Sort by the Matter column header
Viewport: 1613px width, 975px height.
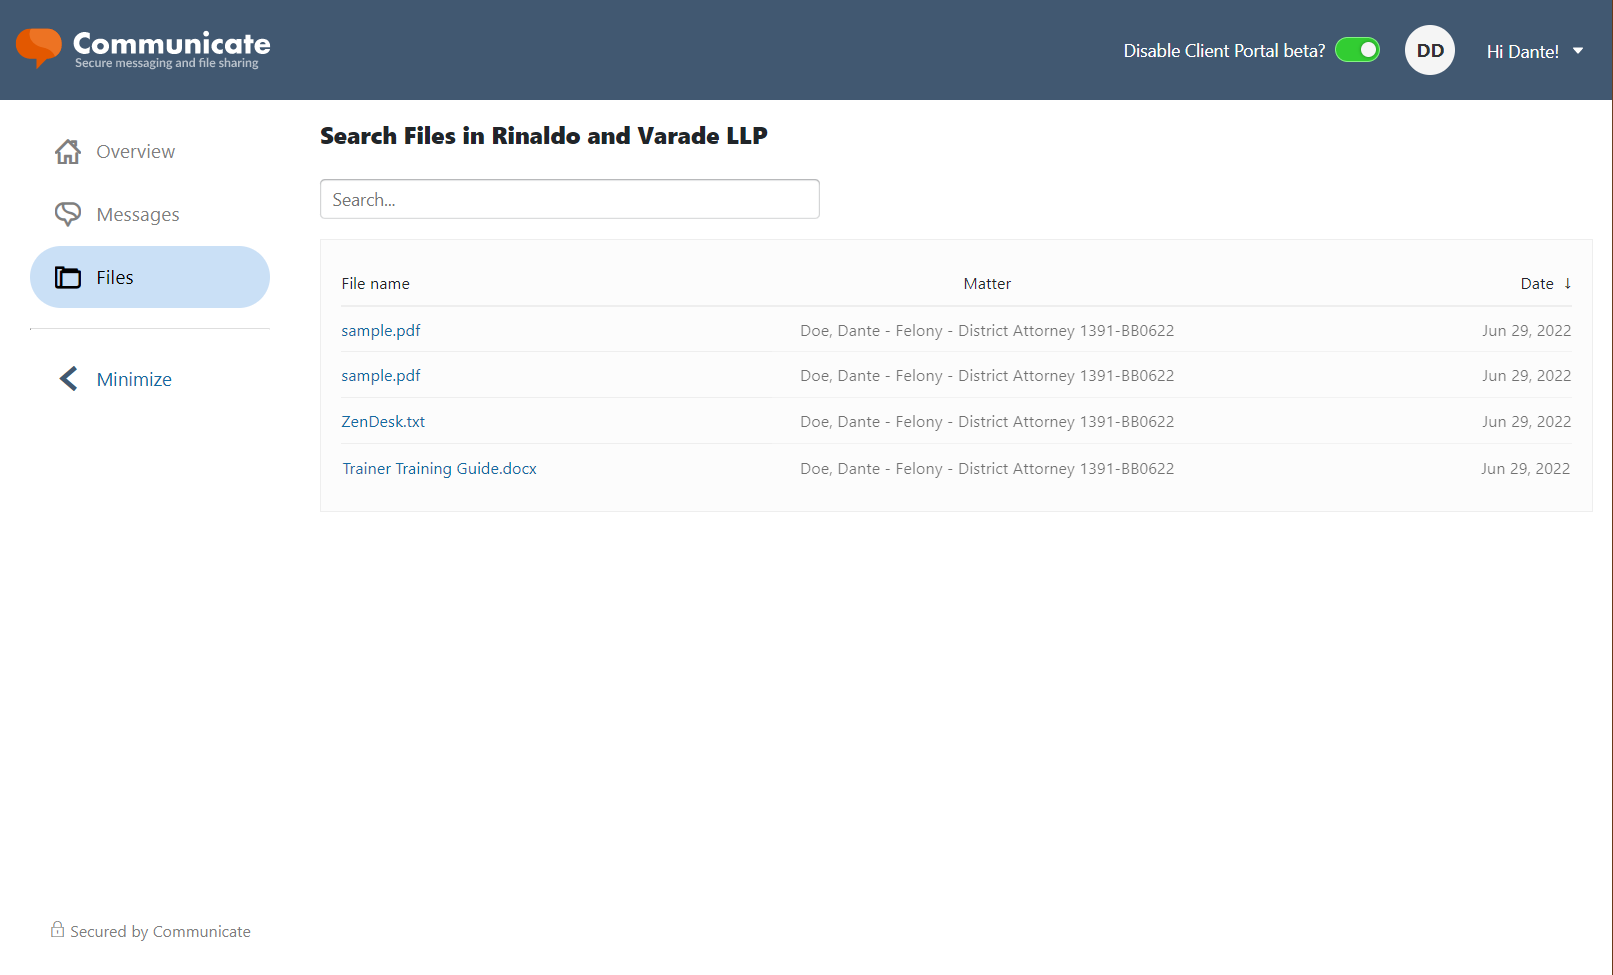tap(987, 283)
